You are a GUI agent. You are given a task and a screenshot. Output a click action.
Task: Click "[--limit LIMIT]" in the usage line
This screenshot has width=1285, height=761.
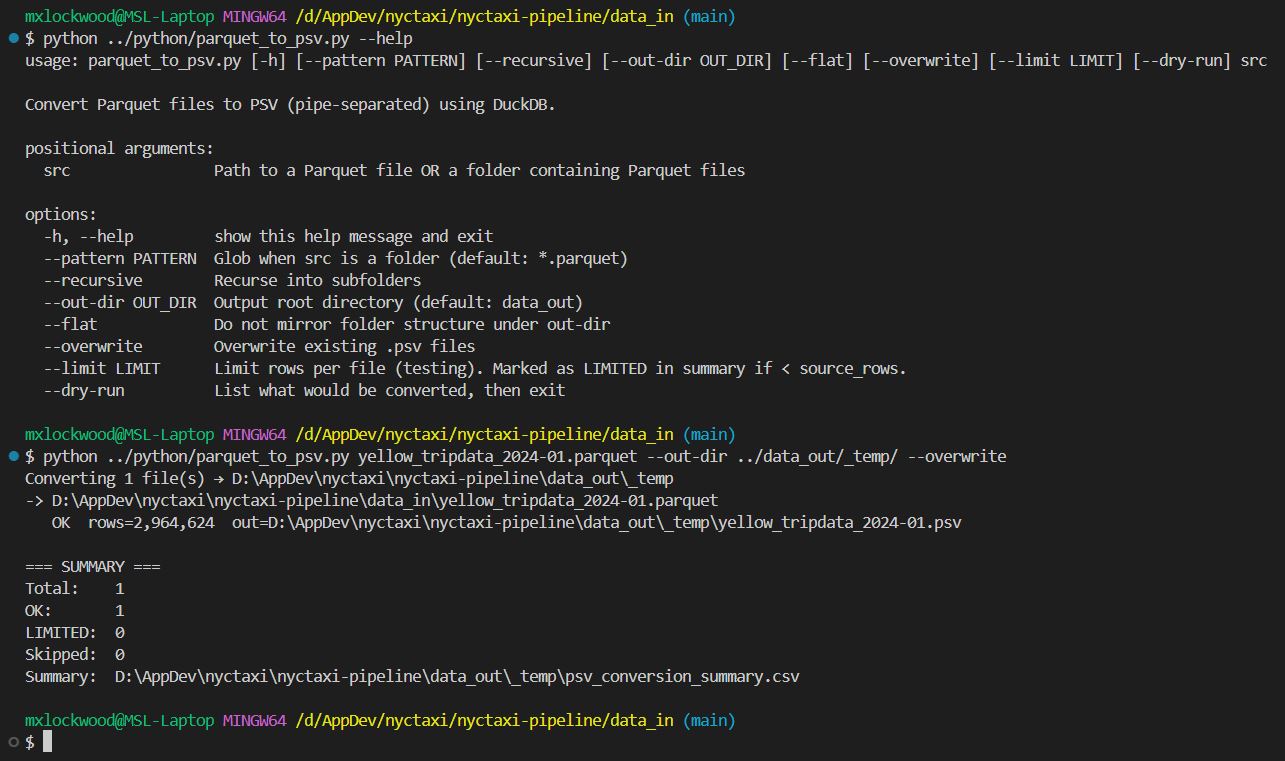coord(1056,60)
